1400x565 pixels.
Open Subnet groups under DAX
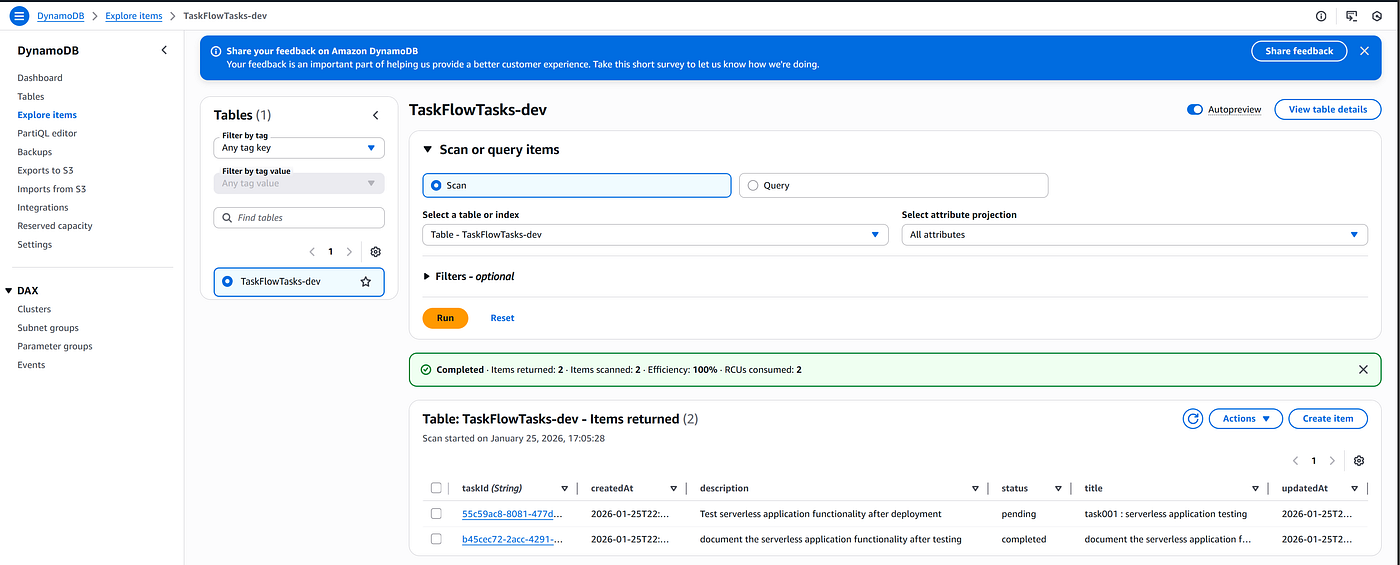coord(48,328)
